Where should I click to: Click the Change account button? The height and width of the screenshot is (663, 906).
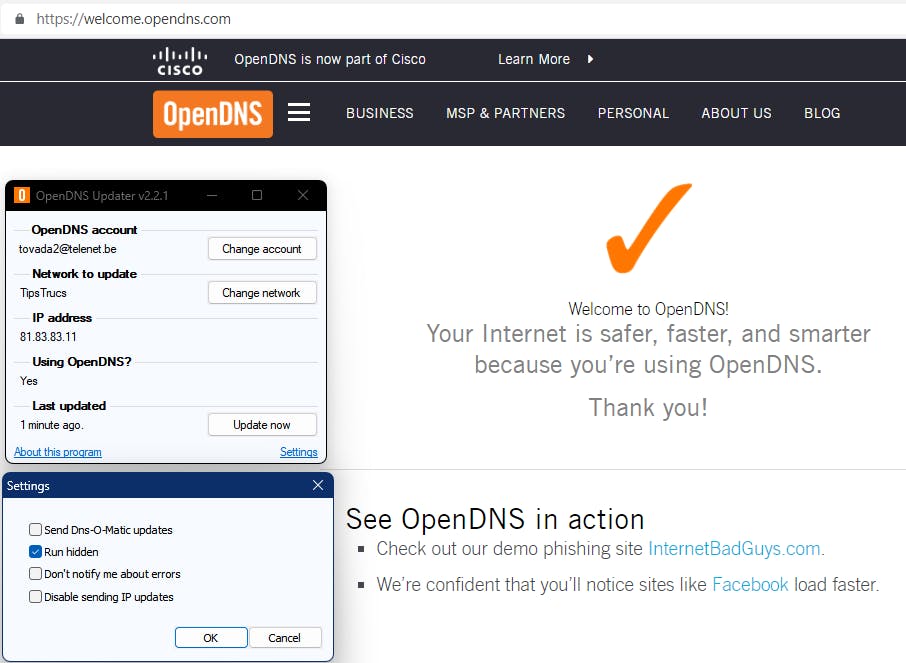(x=262, y=249)
